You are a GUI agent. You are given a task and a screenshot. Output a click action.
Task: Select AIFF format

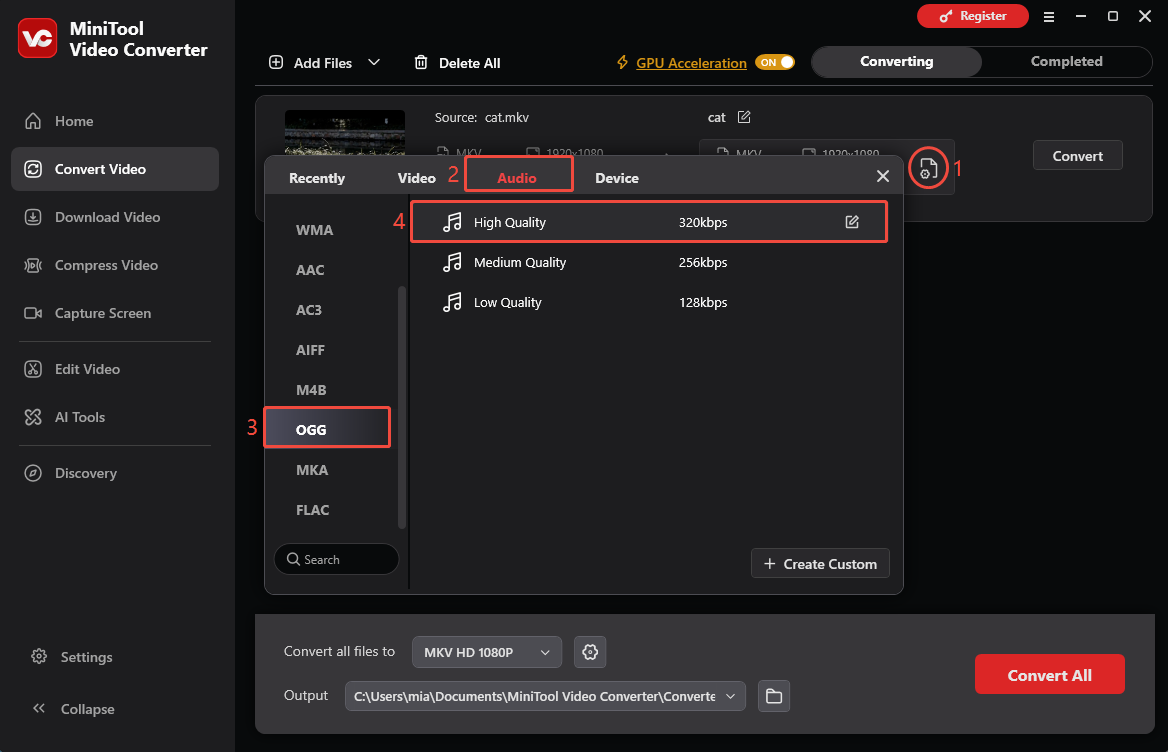[310, 350]
